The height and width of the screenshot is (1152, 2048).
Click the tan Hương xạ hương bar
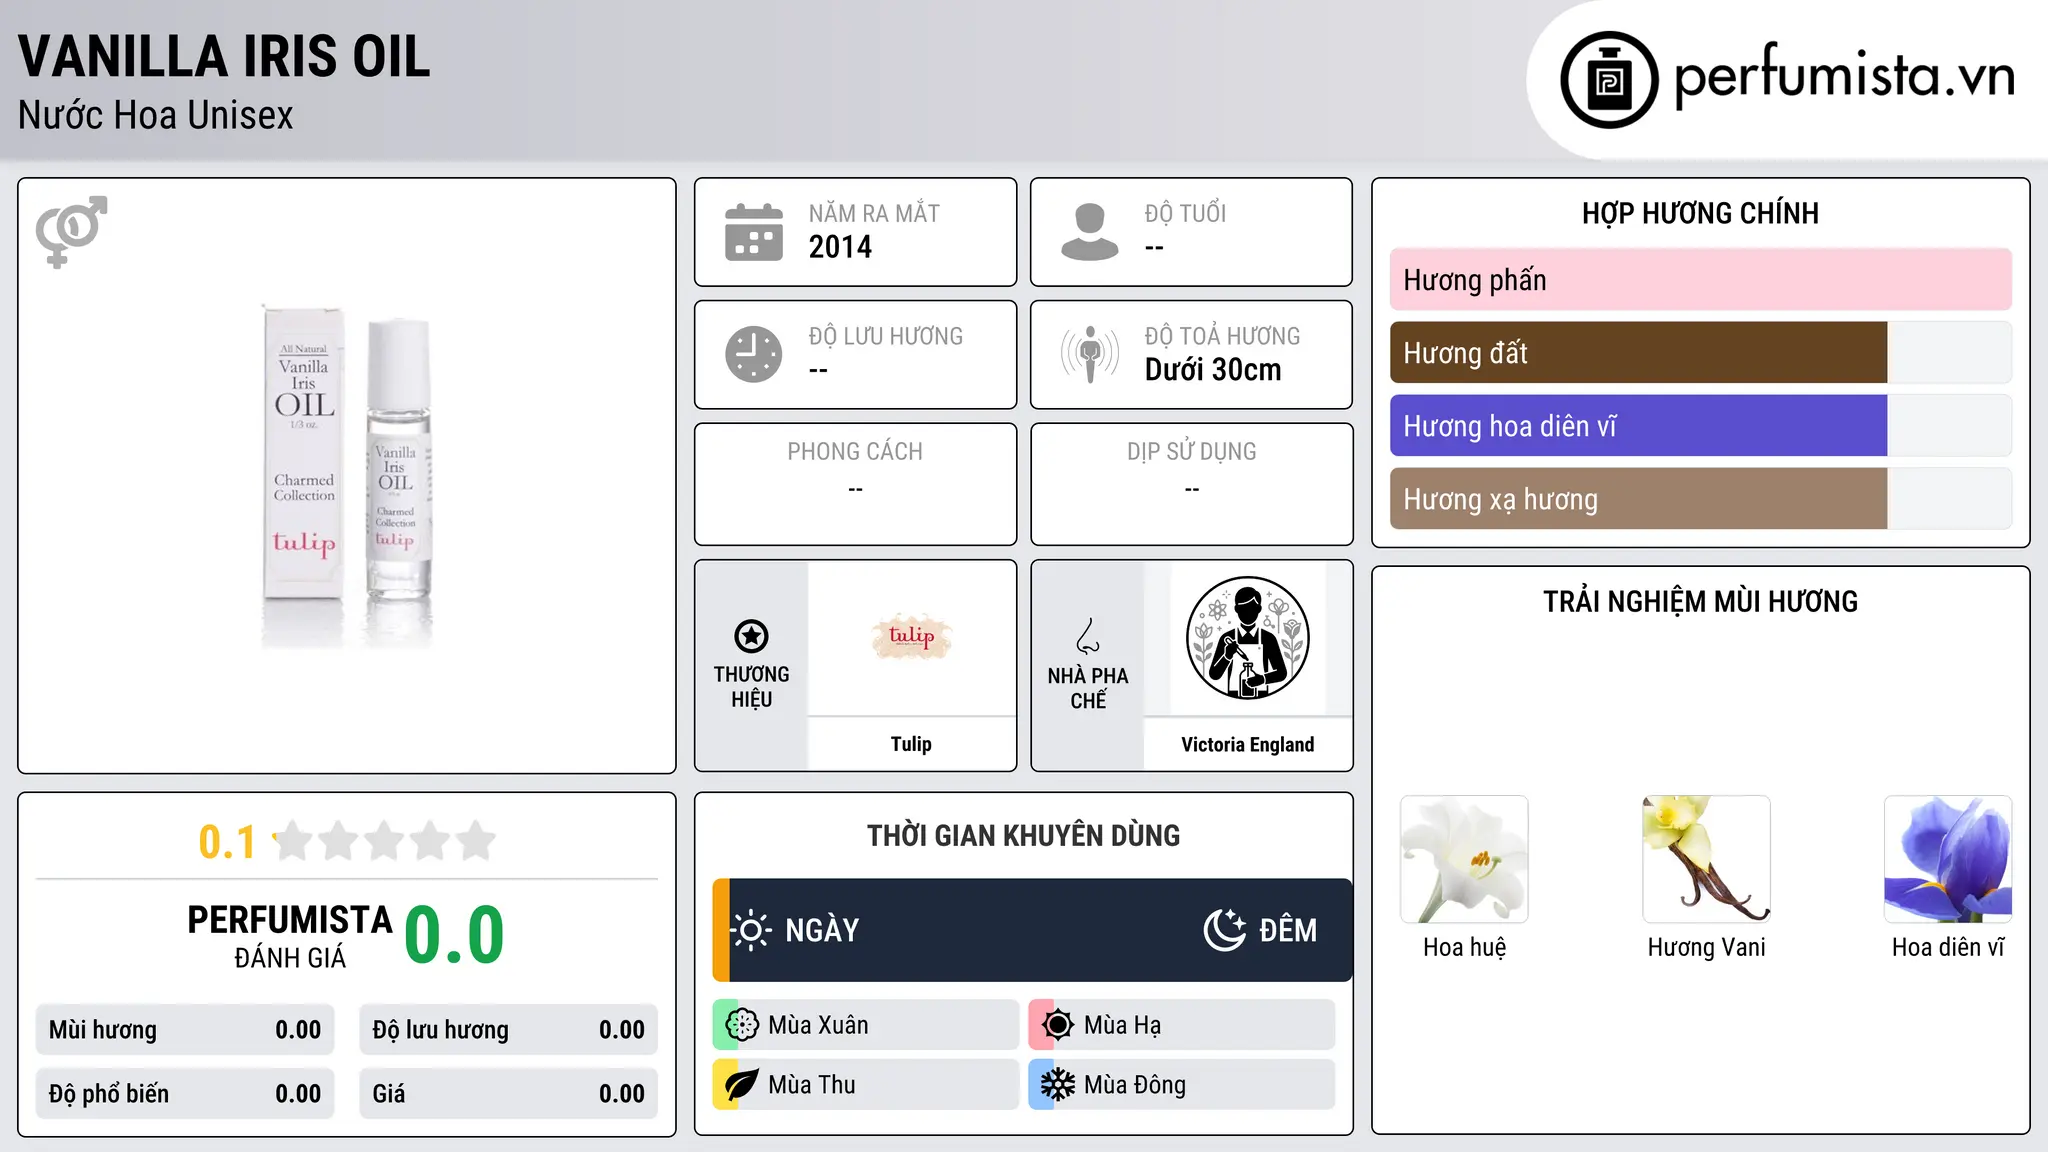tap(1638, 499)
